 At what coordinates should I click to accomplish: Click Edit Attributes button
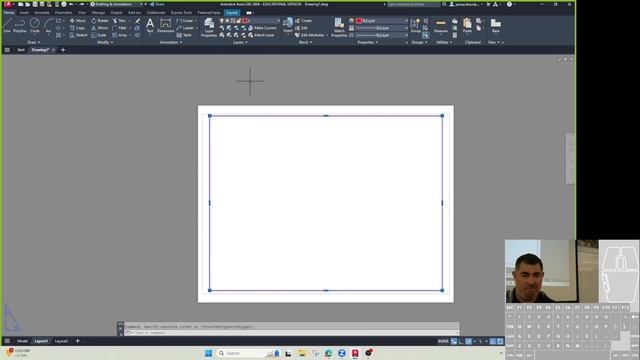[x=309, y=35]
